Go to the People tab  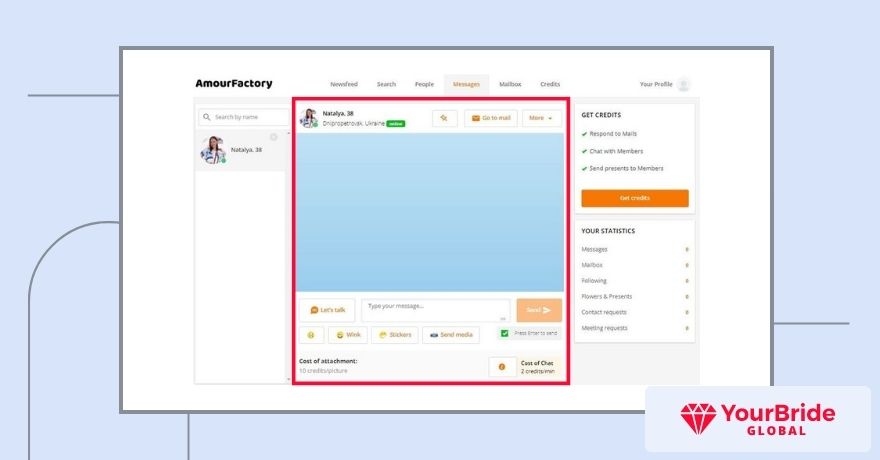424,84
